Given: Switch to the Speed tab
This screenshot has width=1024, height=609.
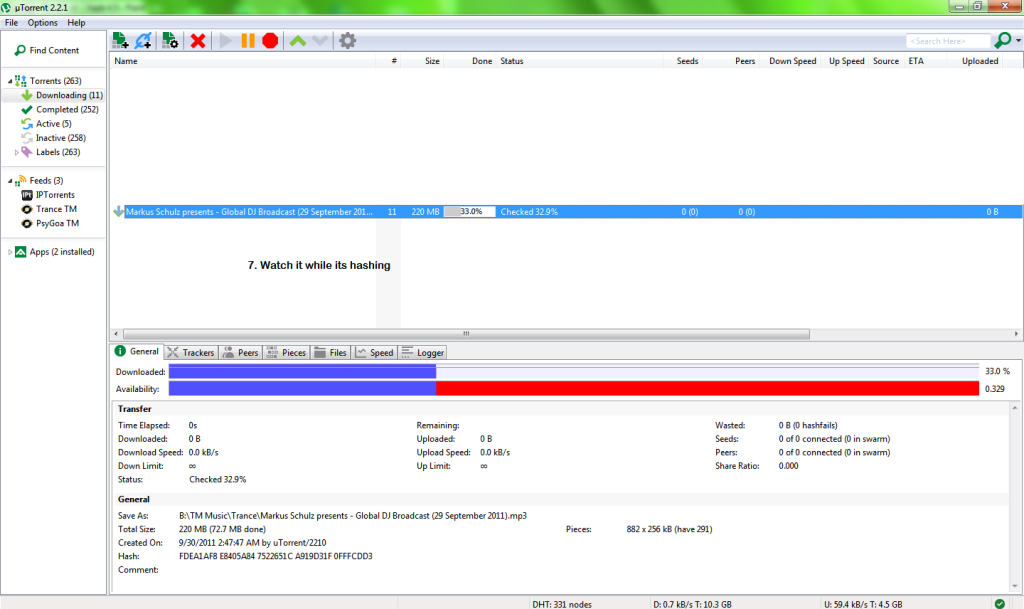Looking at the screenshot, I should [x=374, y=352].
